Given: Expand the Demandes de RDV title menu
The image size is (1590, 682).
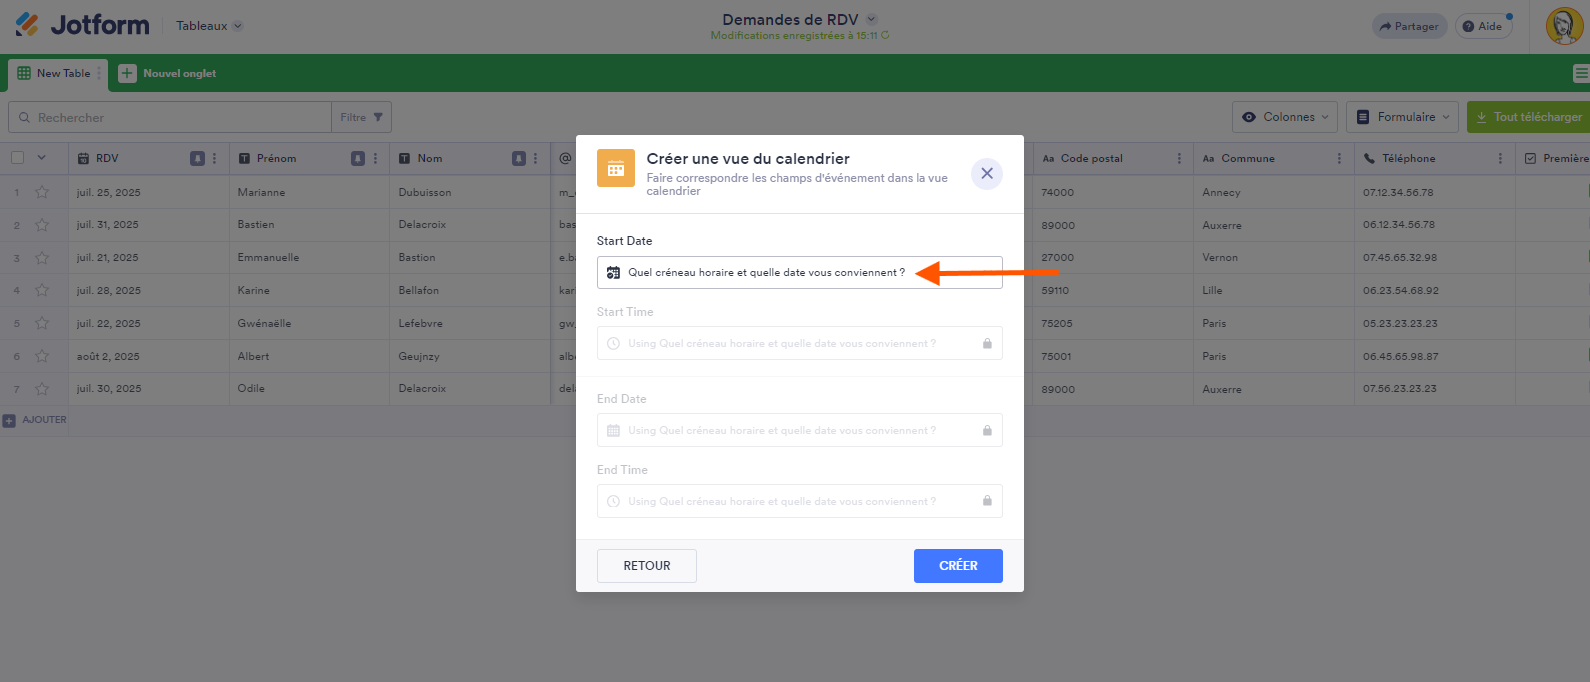Looking at the screenshot, I should (x=871, y=19).
